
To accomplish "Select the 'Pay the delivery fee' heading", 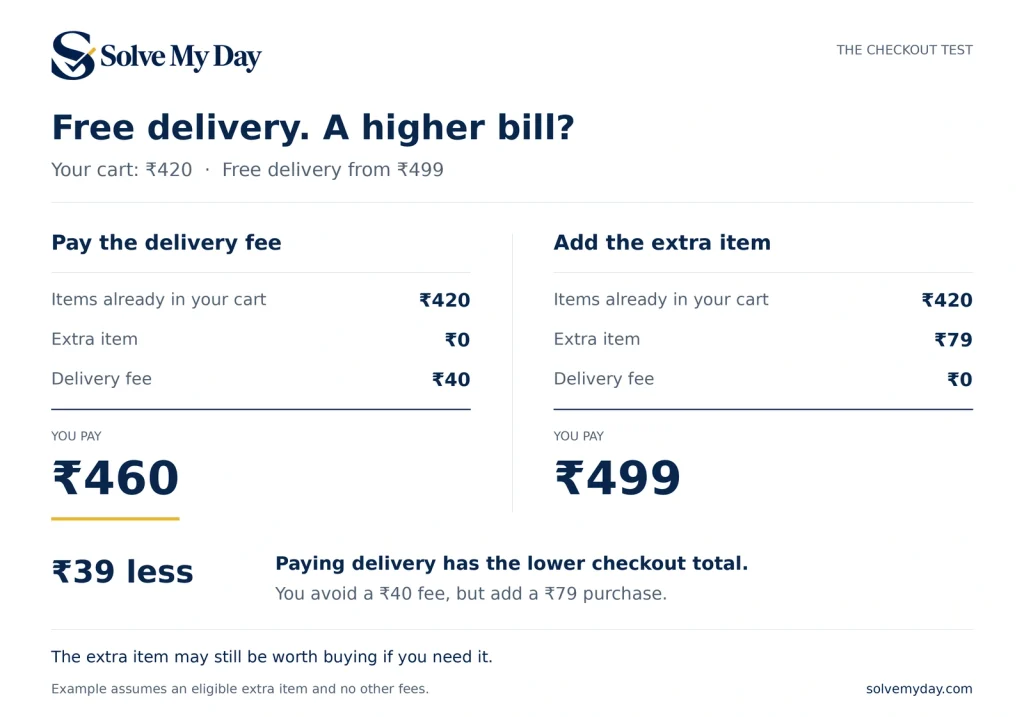I will tap(167, 243).
